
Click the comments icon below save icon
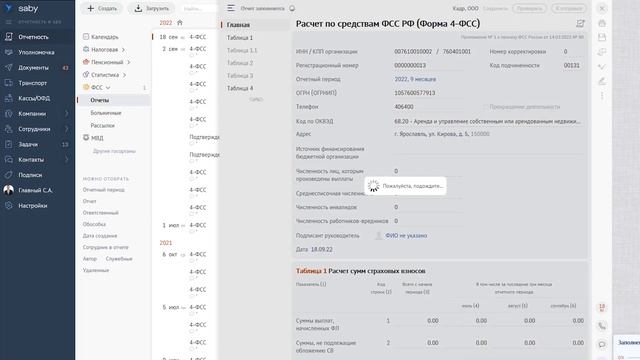click(602, 52)
